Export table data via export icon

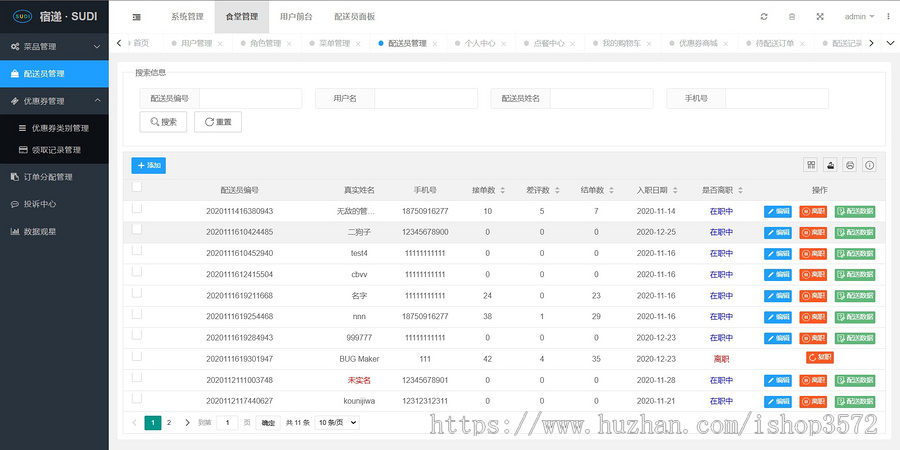pyautogui.click(x=831, y=165)
